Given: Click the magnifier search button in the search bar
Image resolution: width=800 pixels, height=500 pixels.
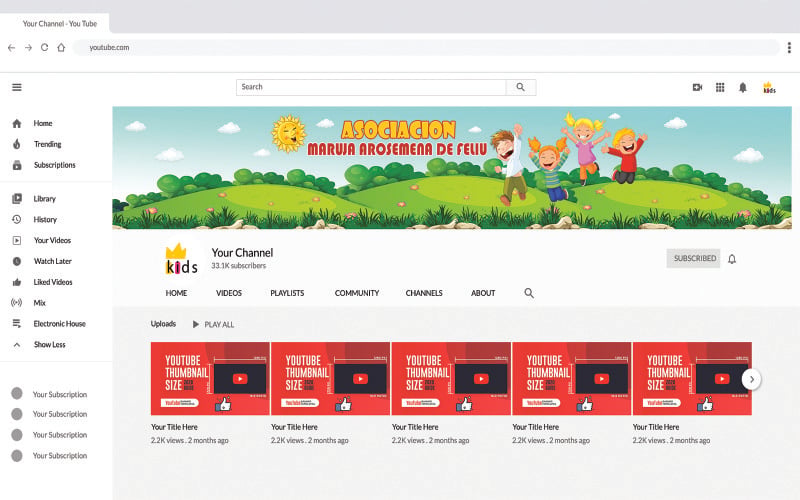Looking at the screenshot, I should tap(520, 87).
